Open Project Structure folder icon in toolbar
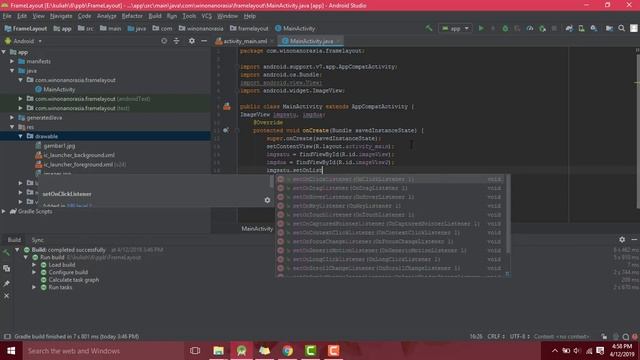The width and height of the screenshot is (640, 360). (609, 28)
